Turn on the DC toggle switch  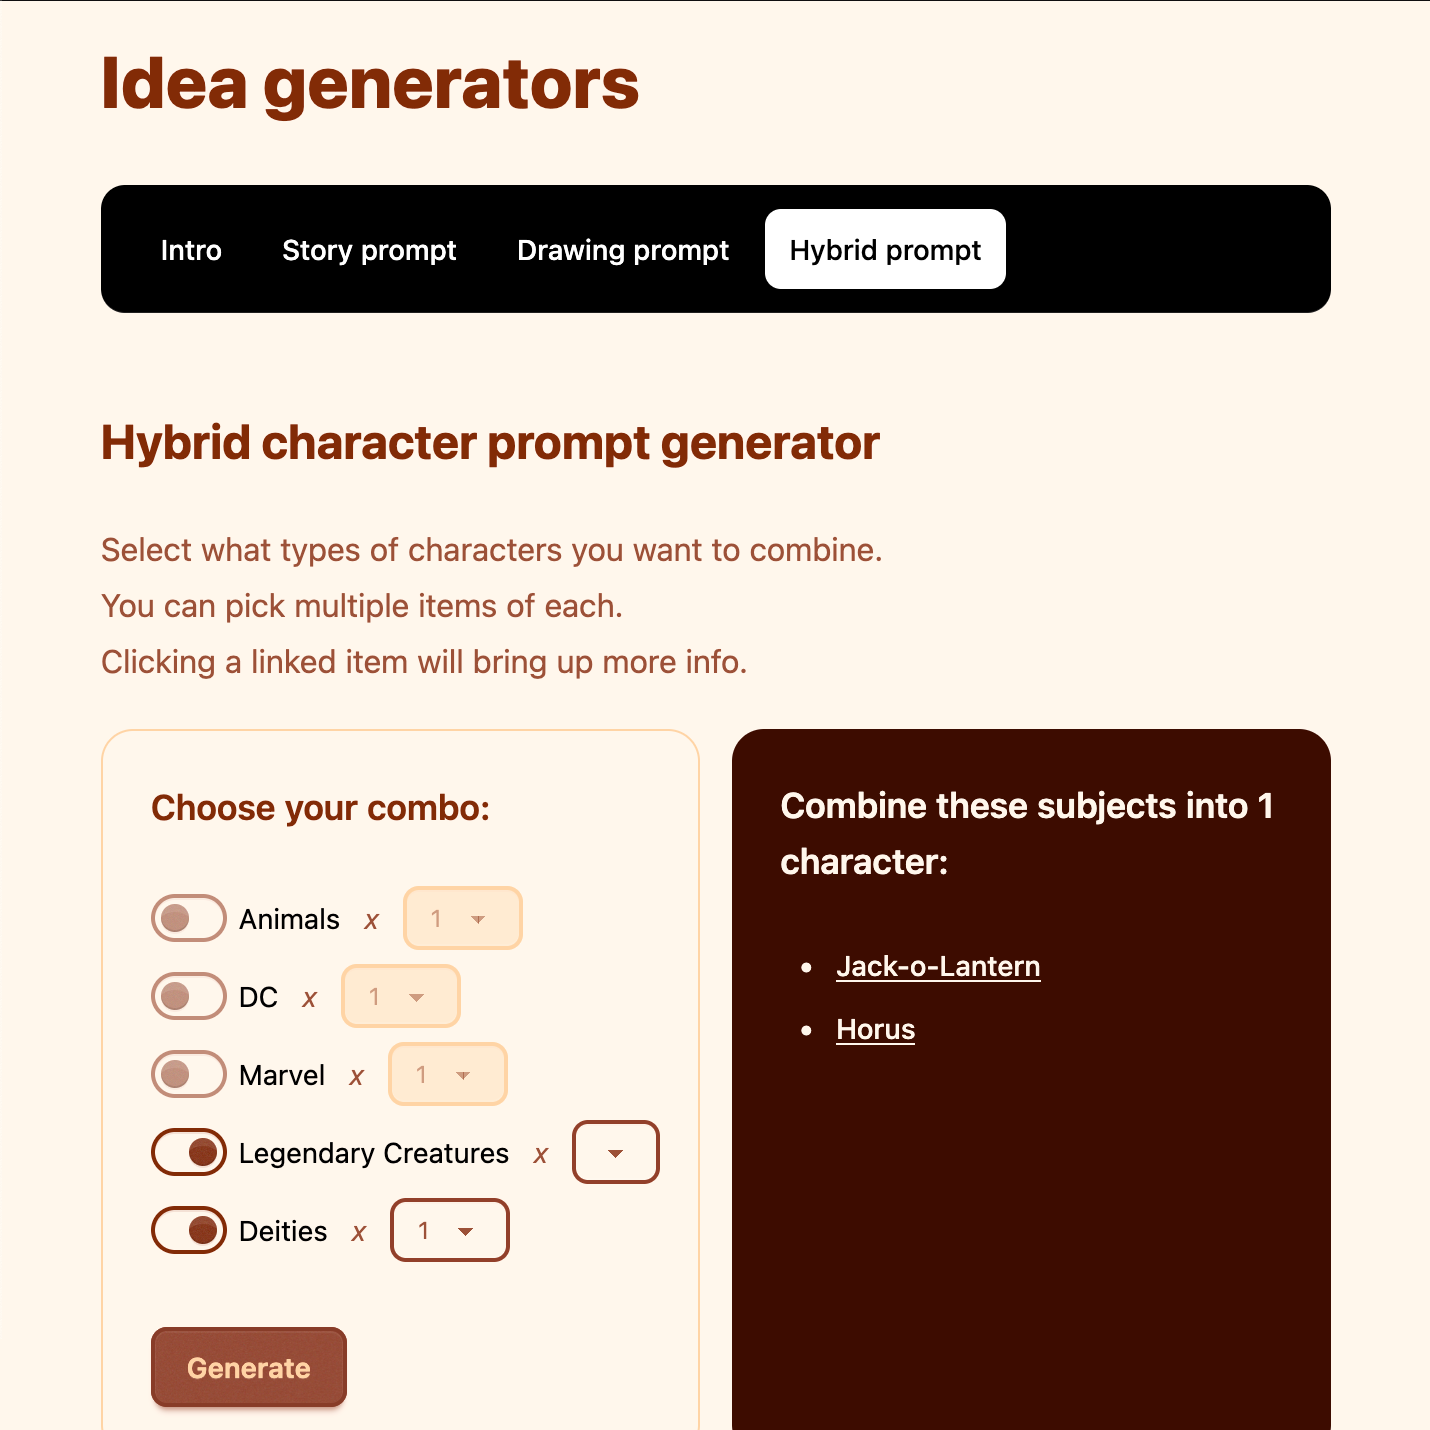coord(189,996)
